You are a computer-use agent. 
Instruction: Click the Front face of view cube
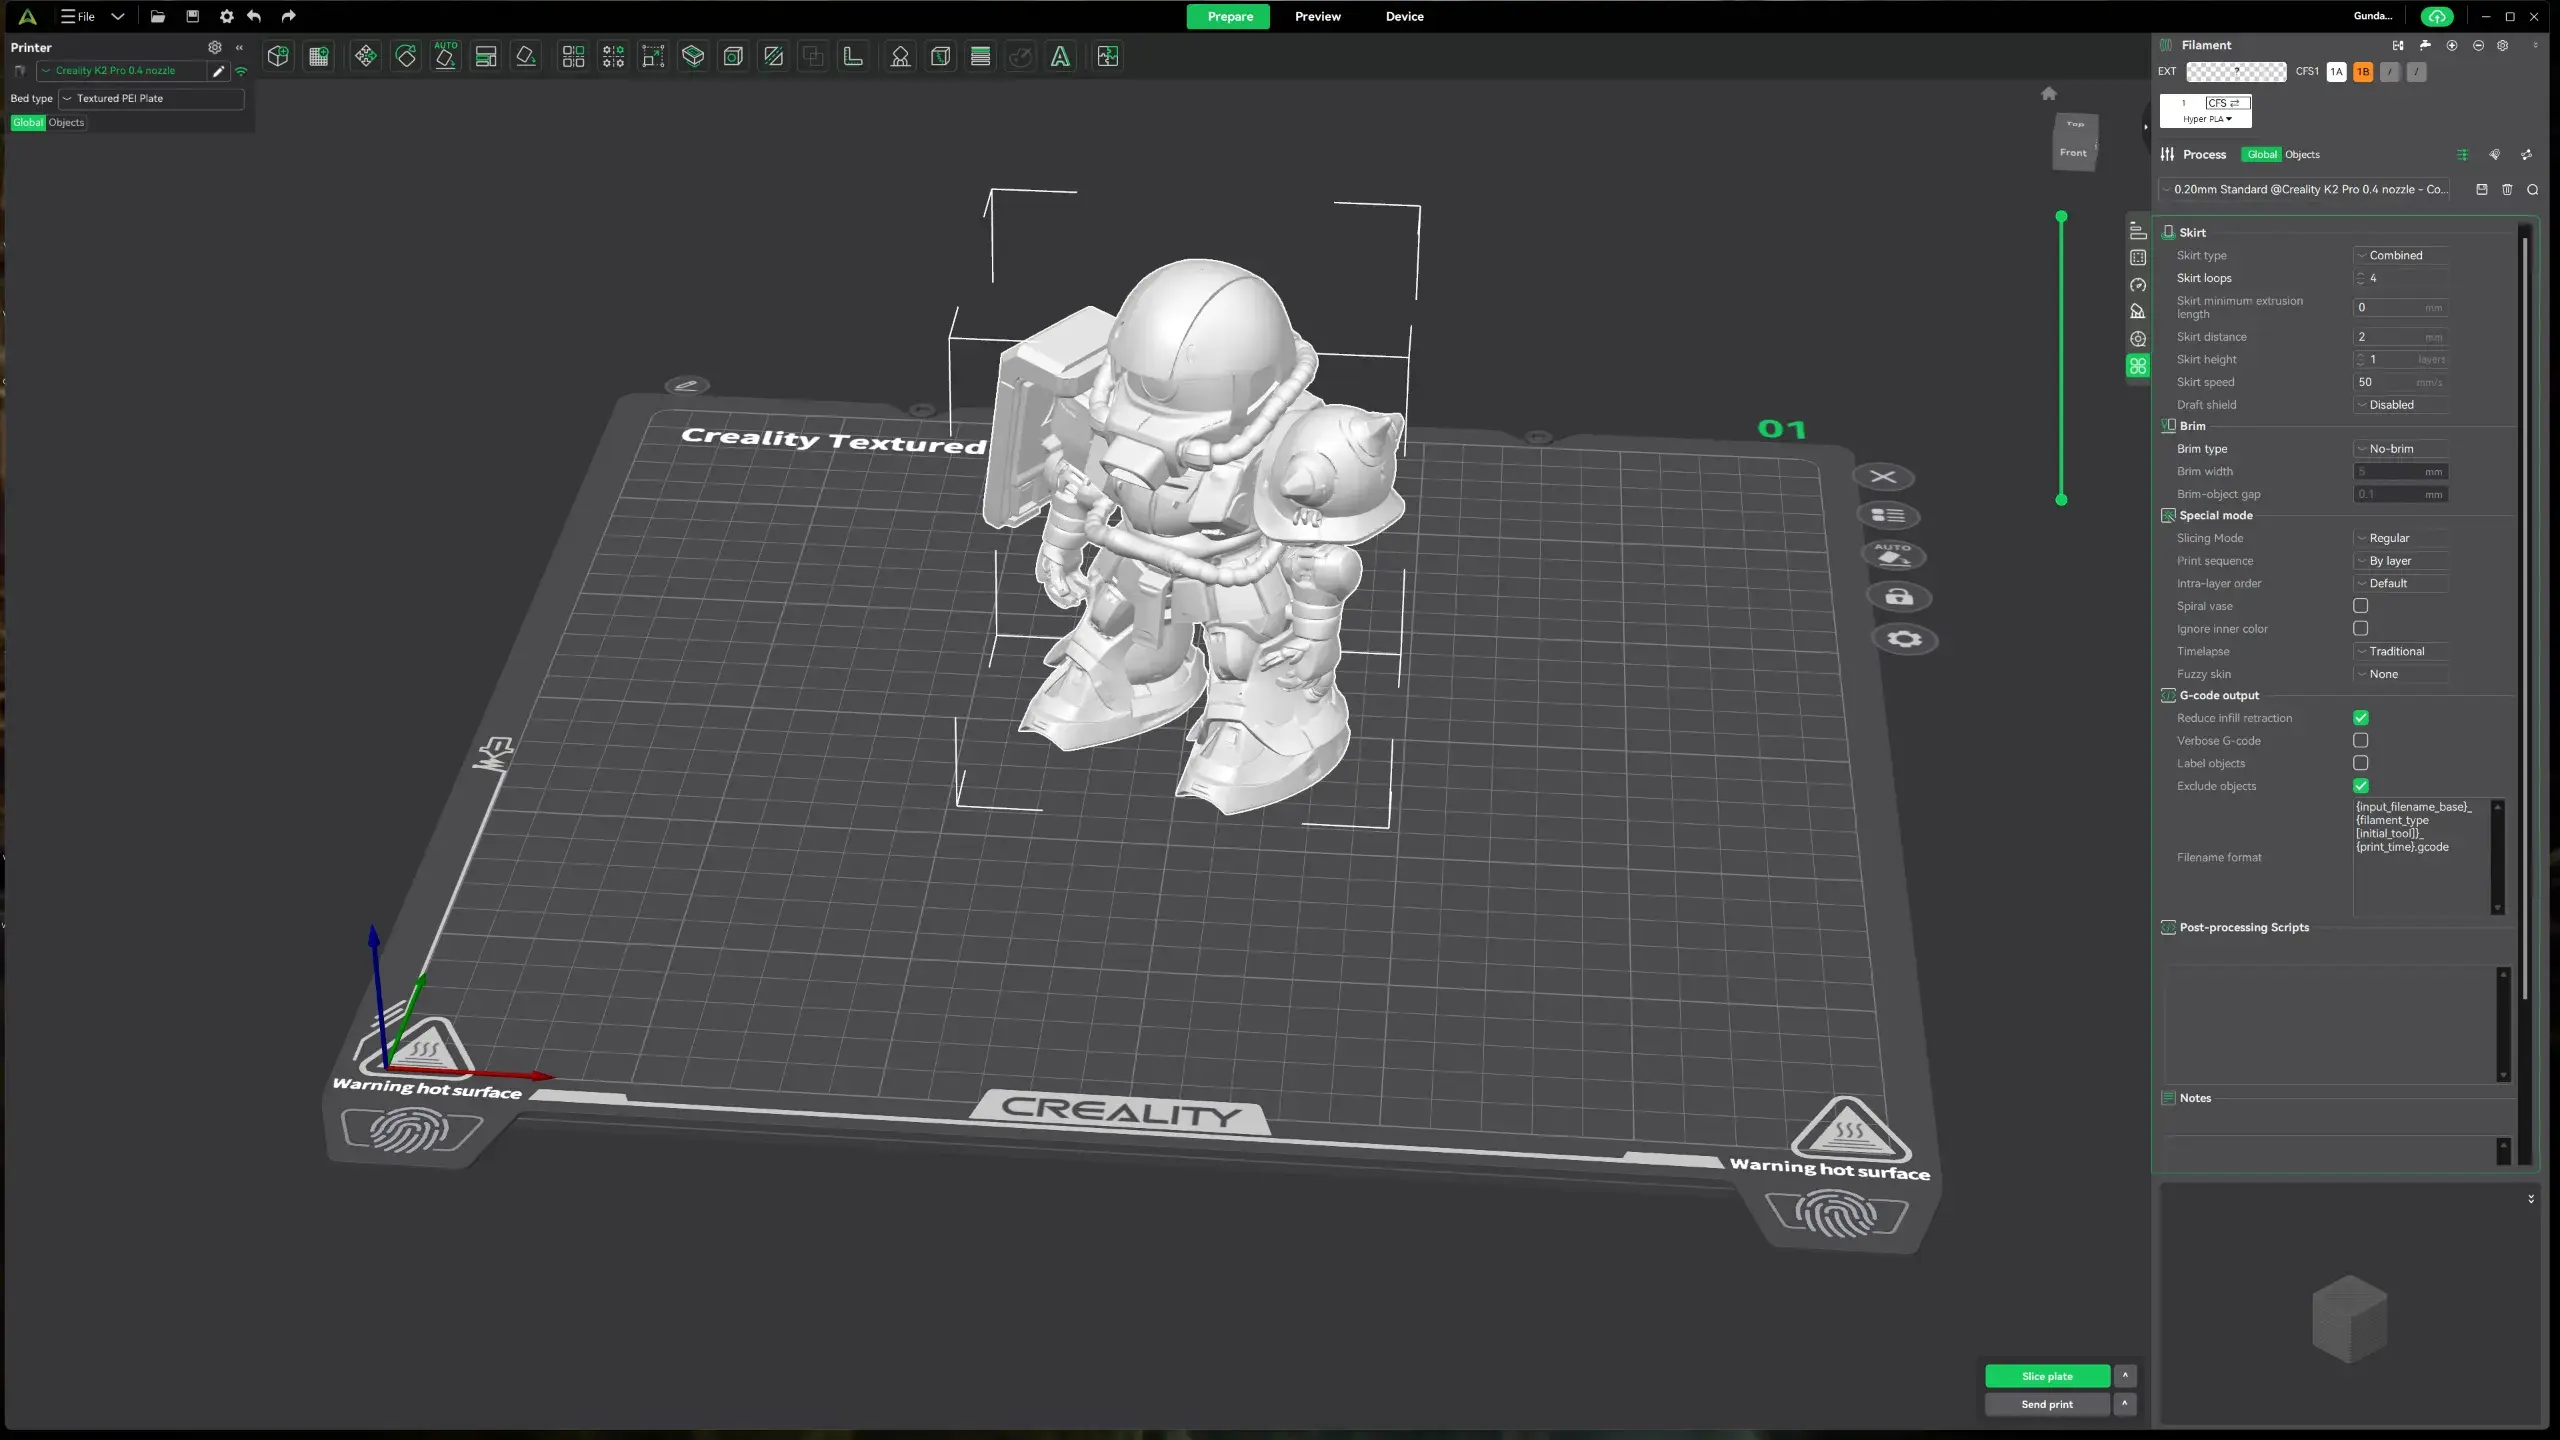pos(2073,153)
